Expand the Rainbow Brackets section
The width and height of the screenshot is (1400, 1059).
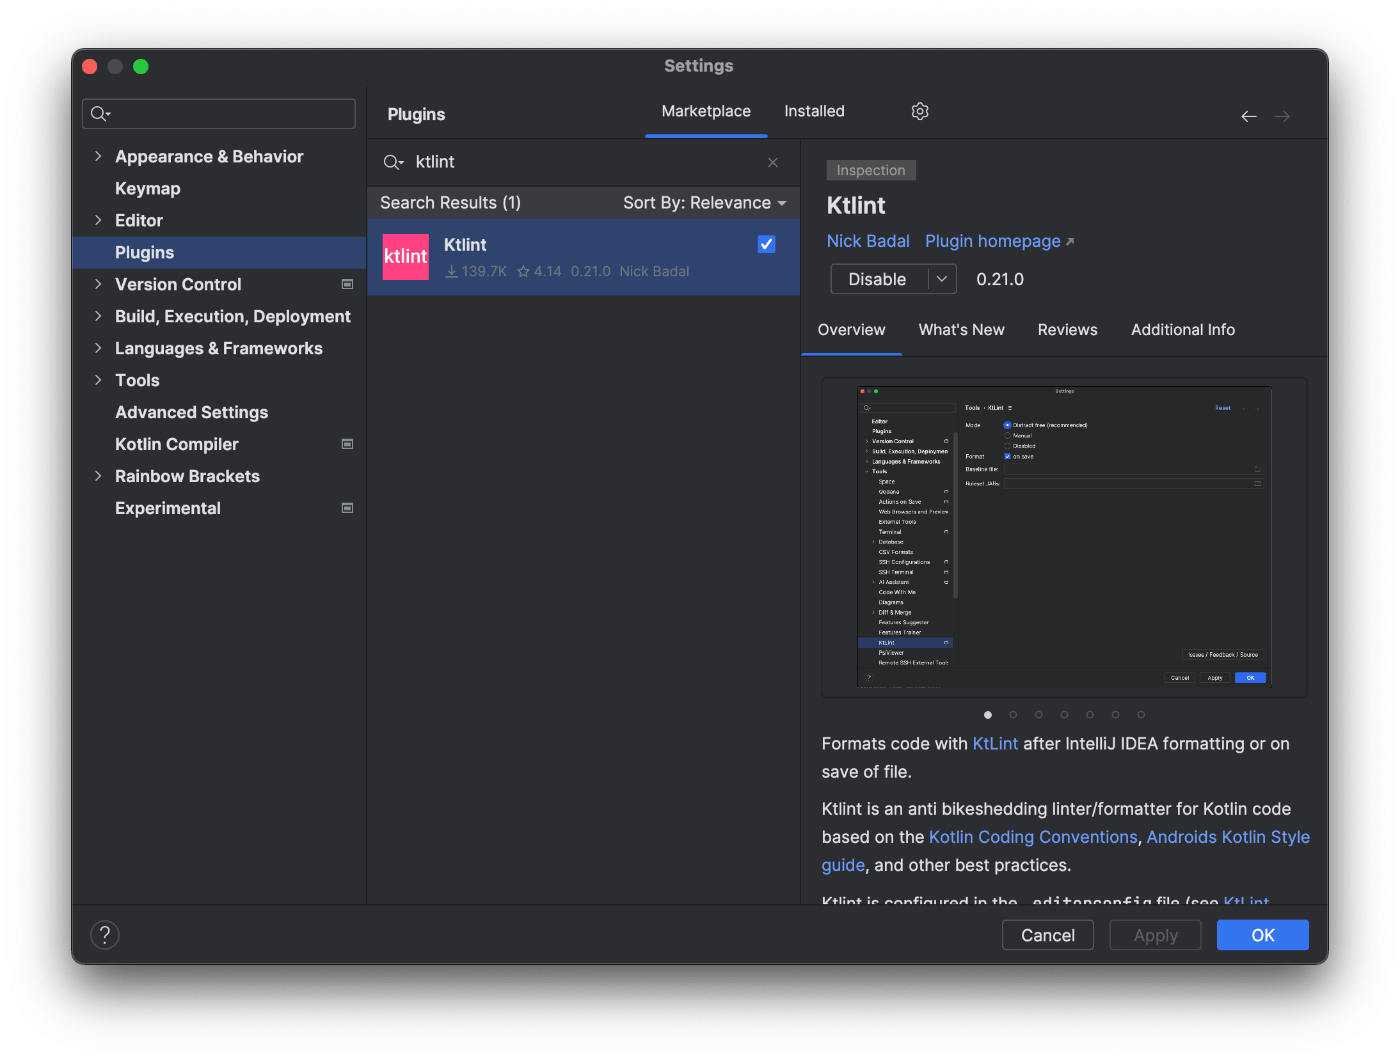98,476
